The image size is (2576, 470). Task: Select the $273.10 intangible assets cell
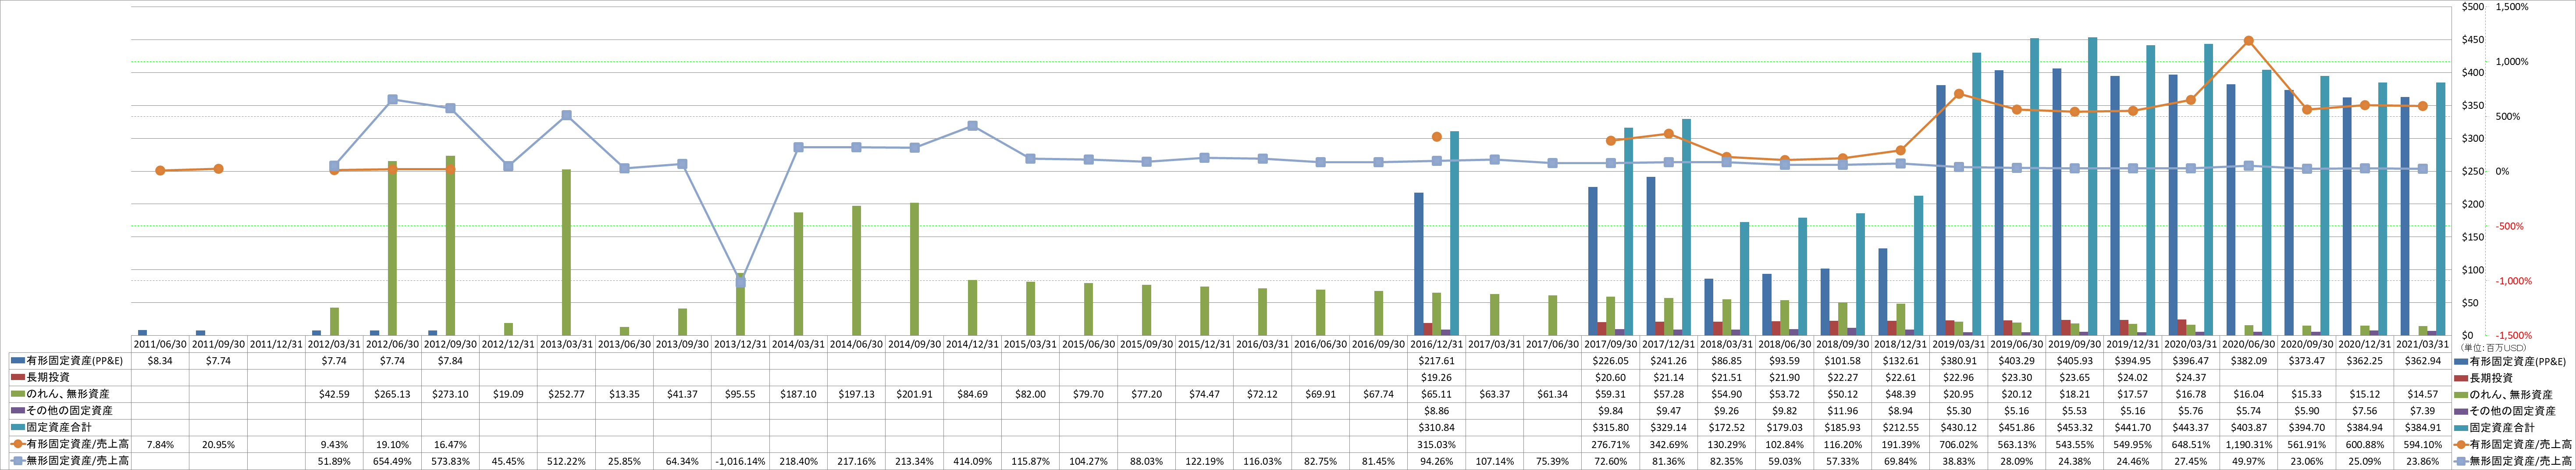(450, 394)
